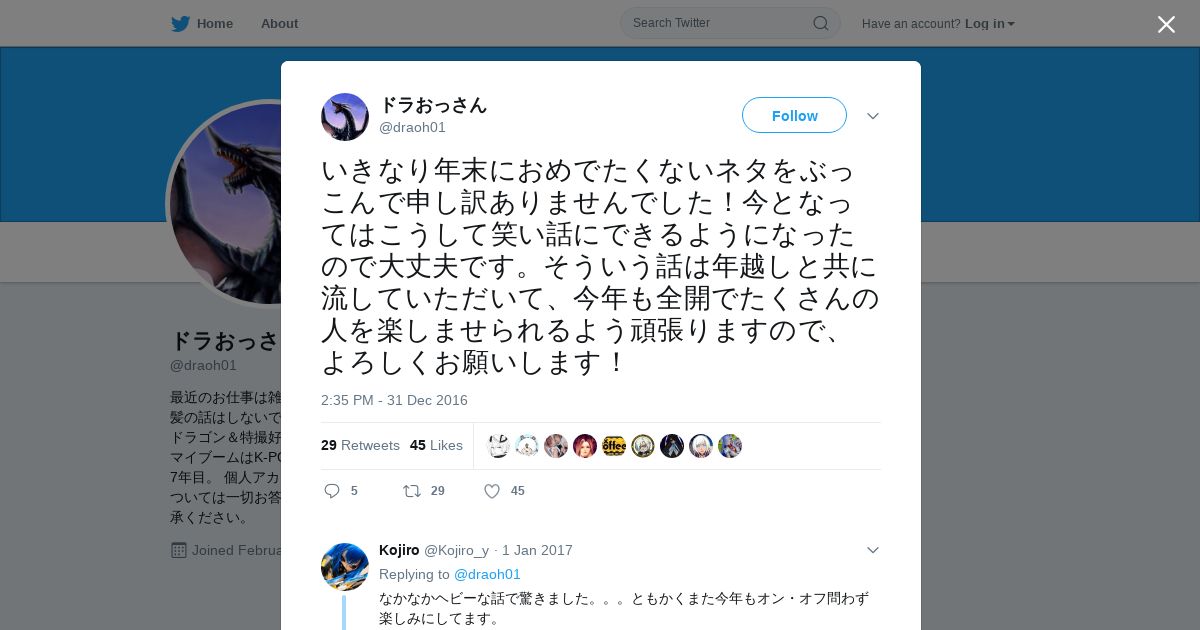
Task: Follow the user ドラおっさん
Action: (x=794, y=115)
